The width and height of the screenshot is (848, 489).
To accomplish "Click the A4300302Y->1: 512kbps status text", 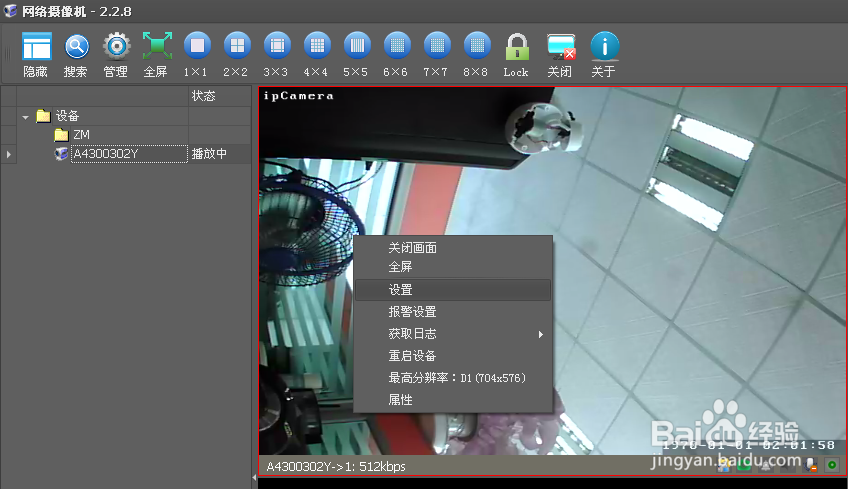I will (x=336, y=466).
